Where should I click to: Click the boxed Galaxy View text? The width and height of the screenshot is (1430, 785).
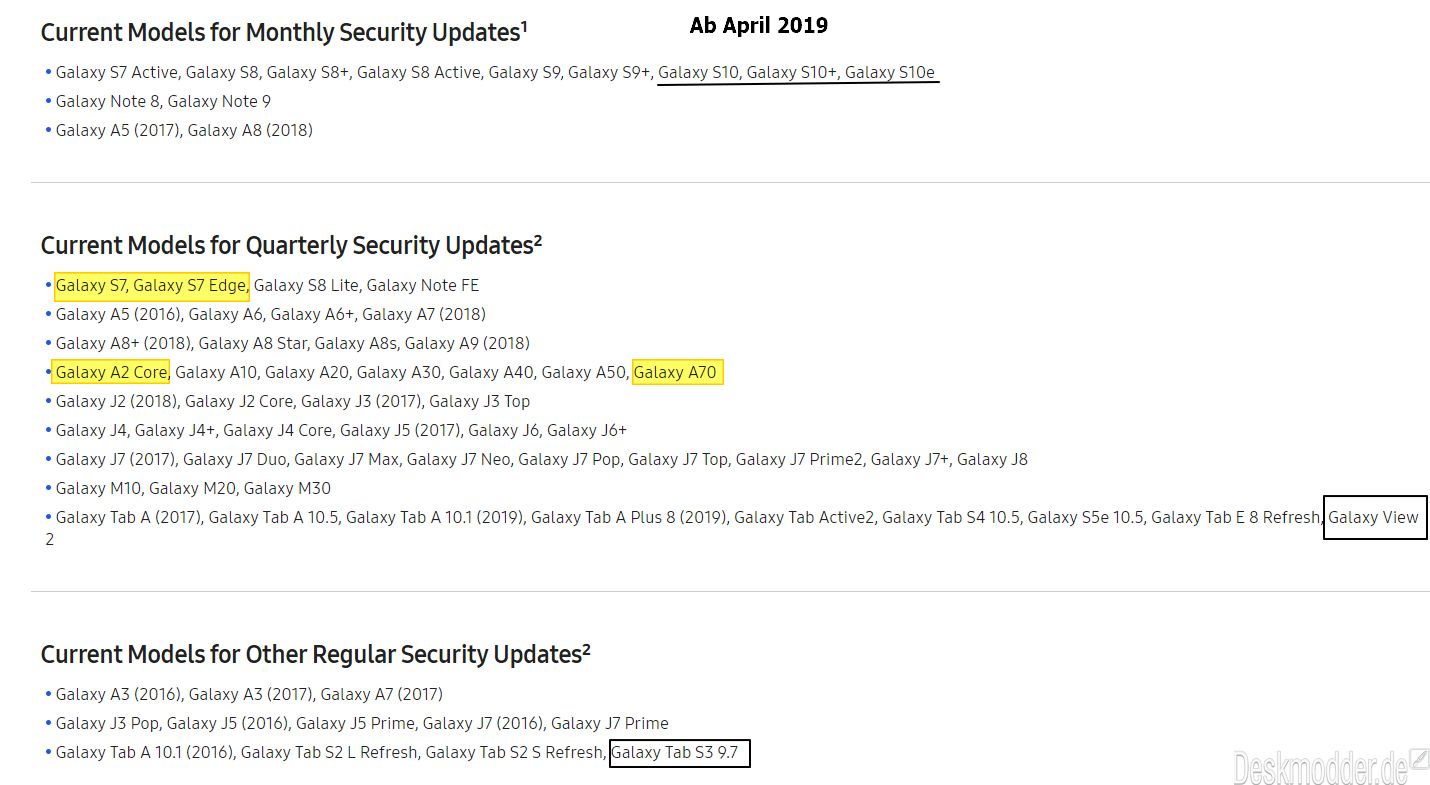tap(1374, 517)
